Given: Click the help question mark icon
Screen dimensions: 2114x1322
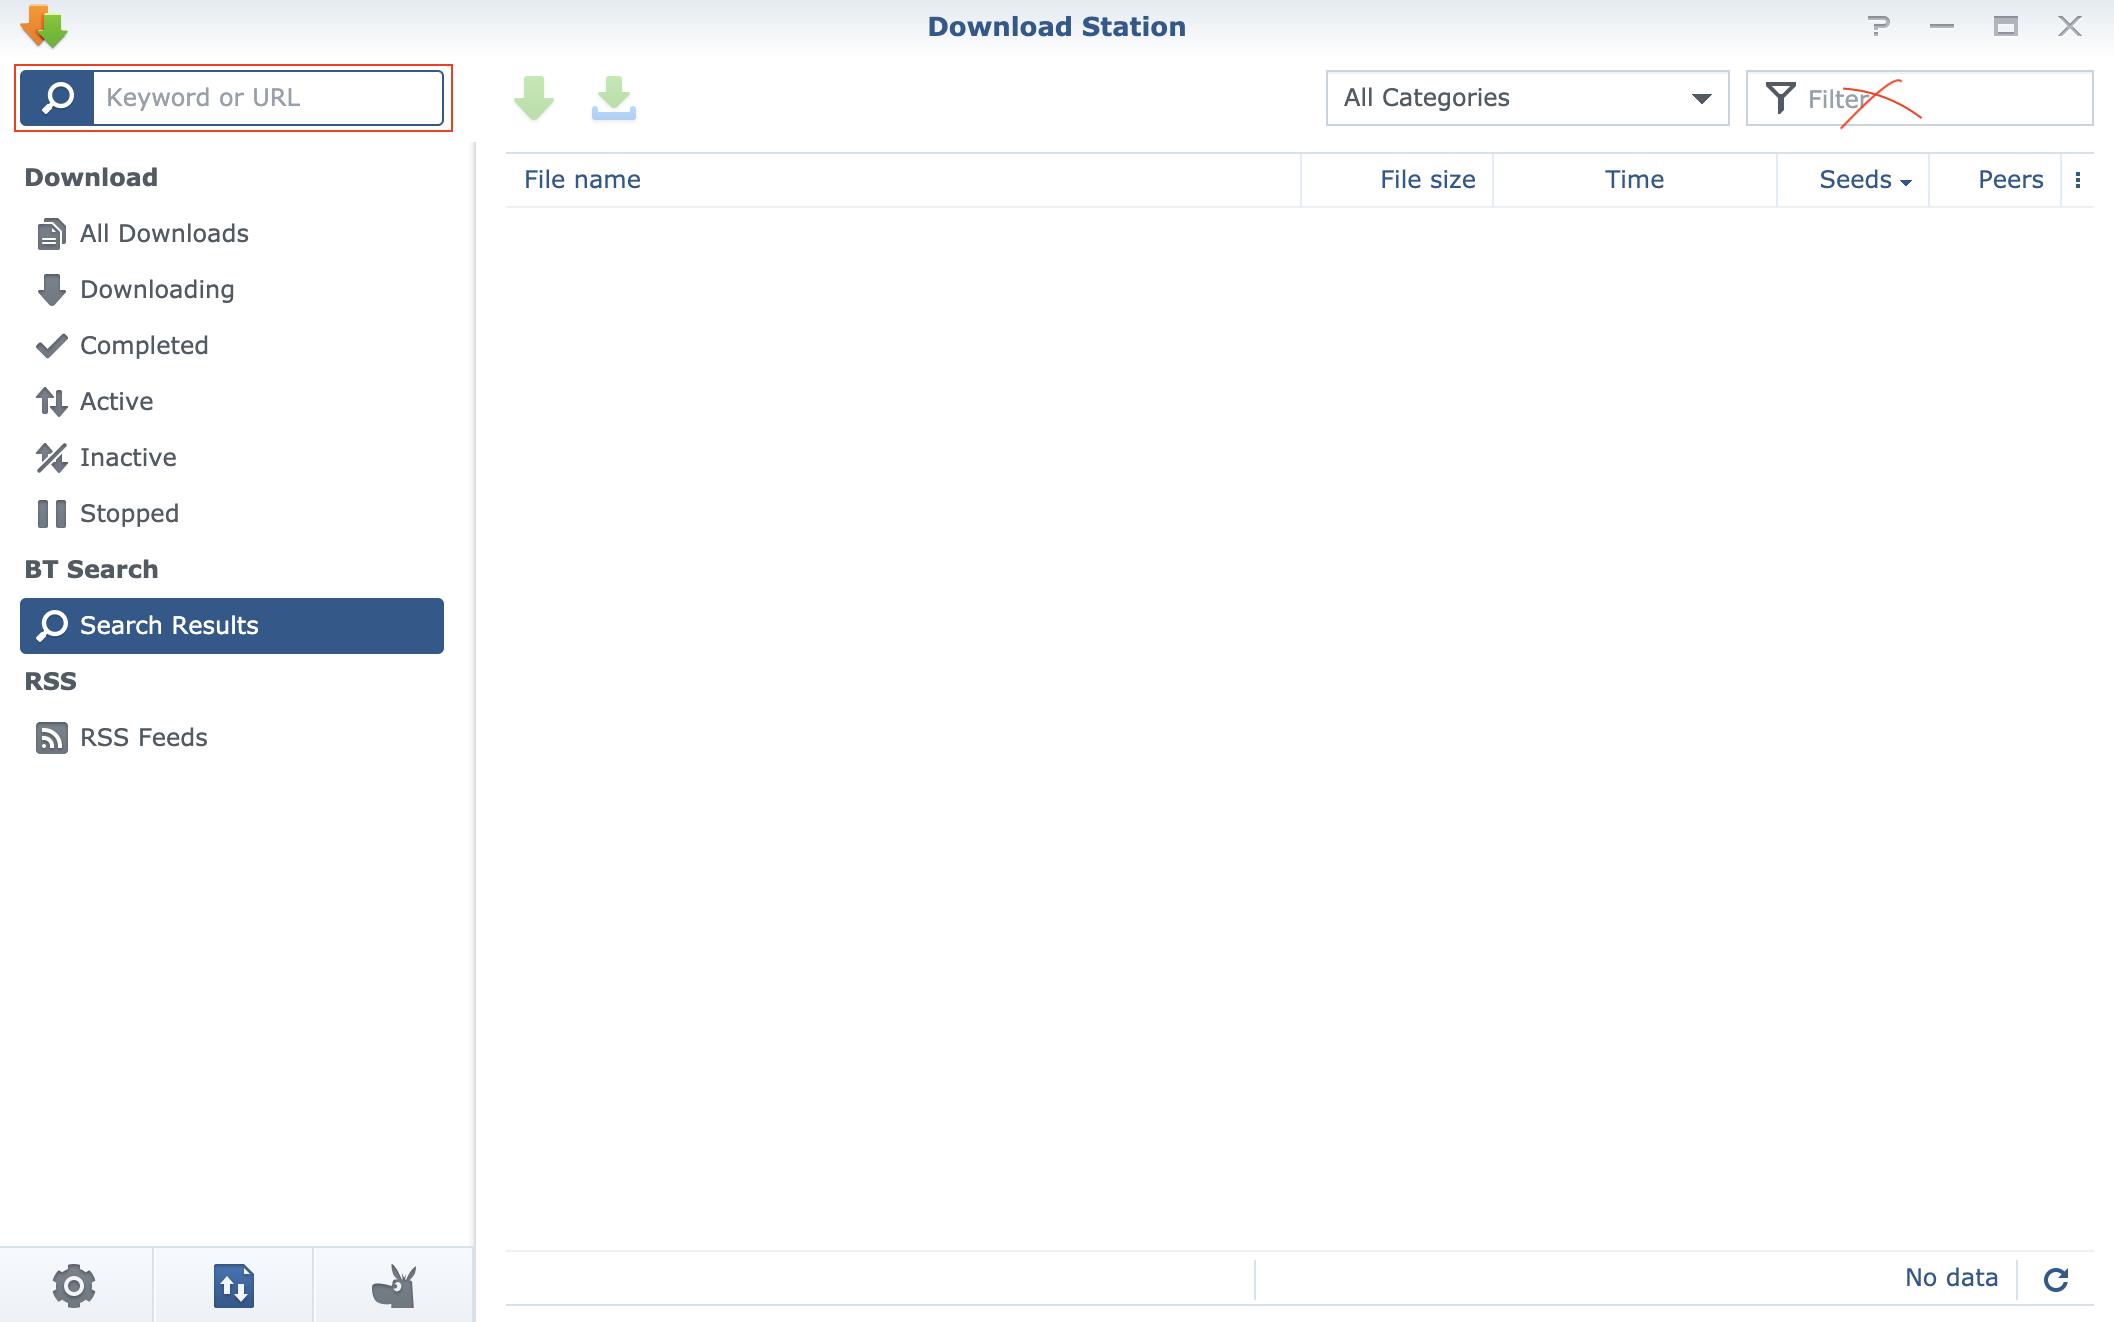Looking at the screenshot, I should tap(1878, 26).
